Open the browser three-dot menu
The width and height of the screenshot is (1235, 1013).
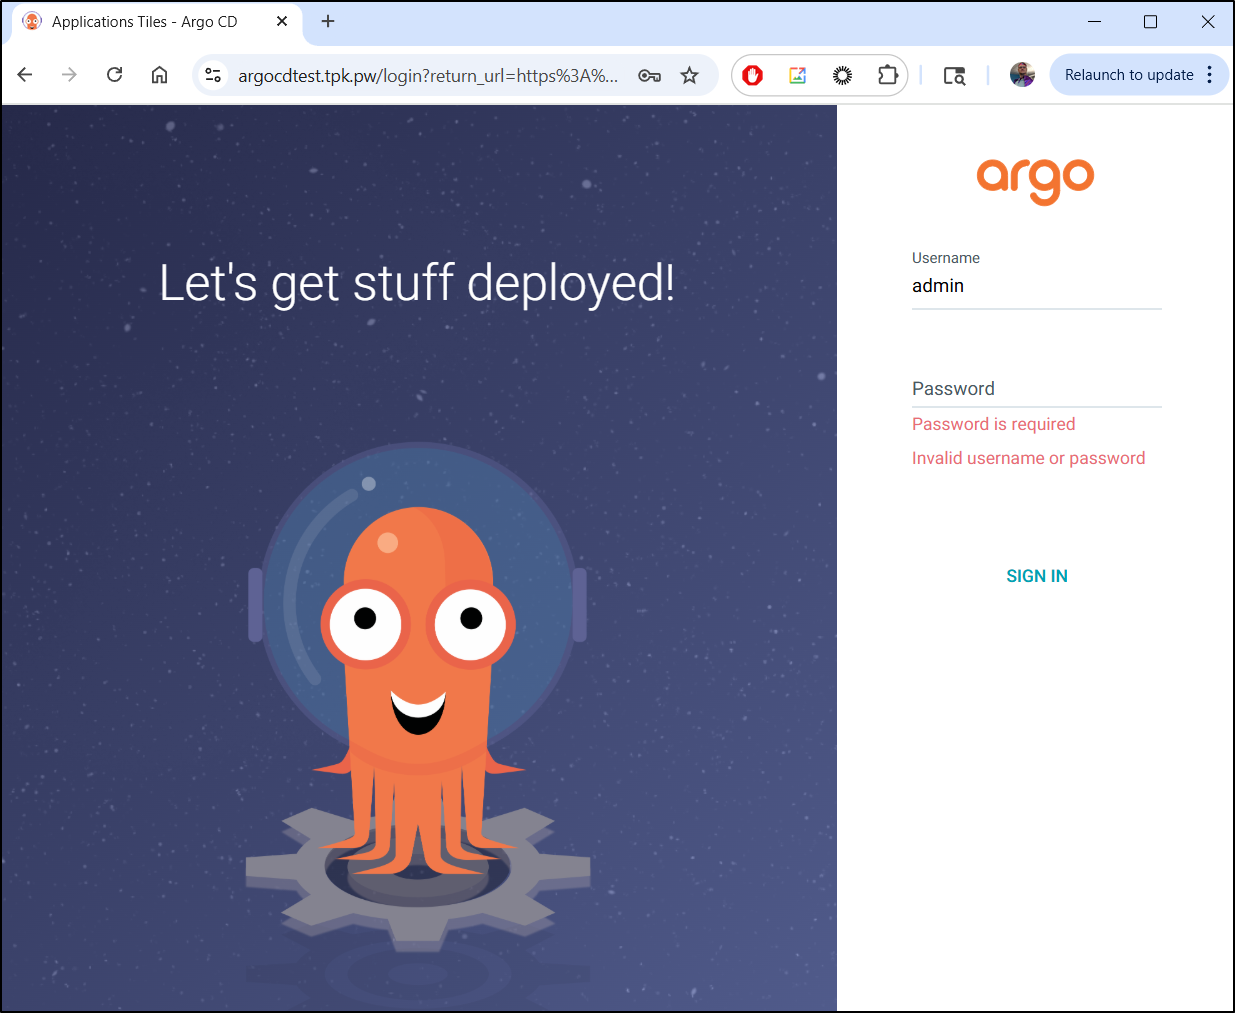pos(1210,75)
